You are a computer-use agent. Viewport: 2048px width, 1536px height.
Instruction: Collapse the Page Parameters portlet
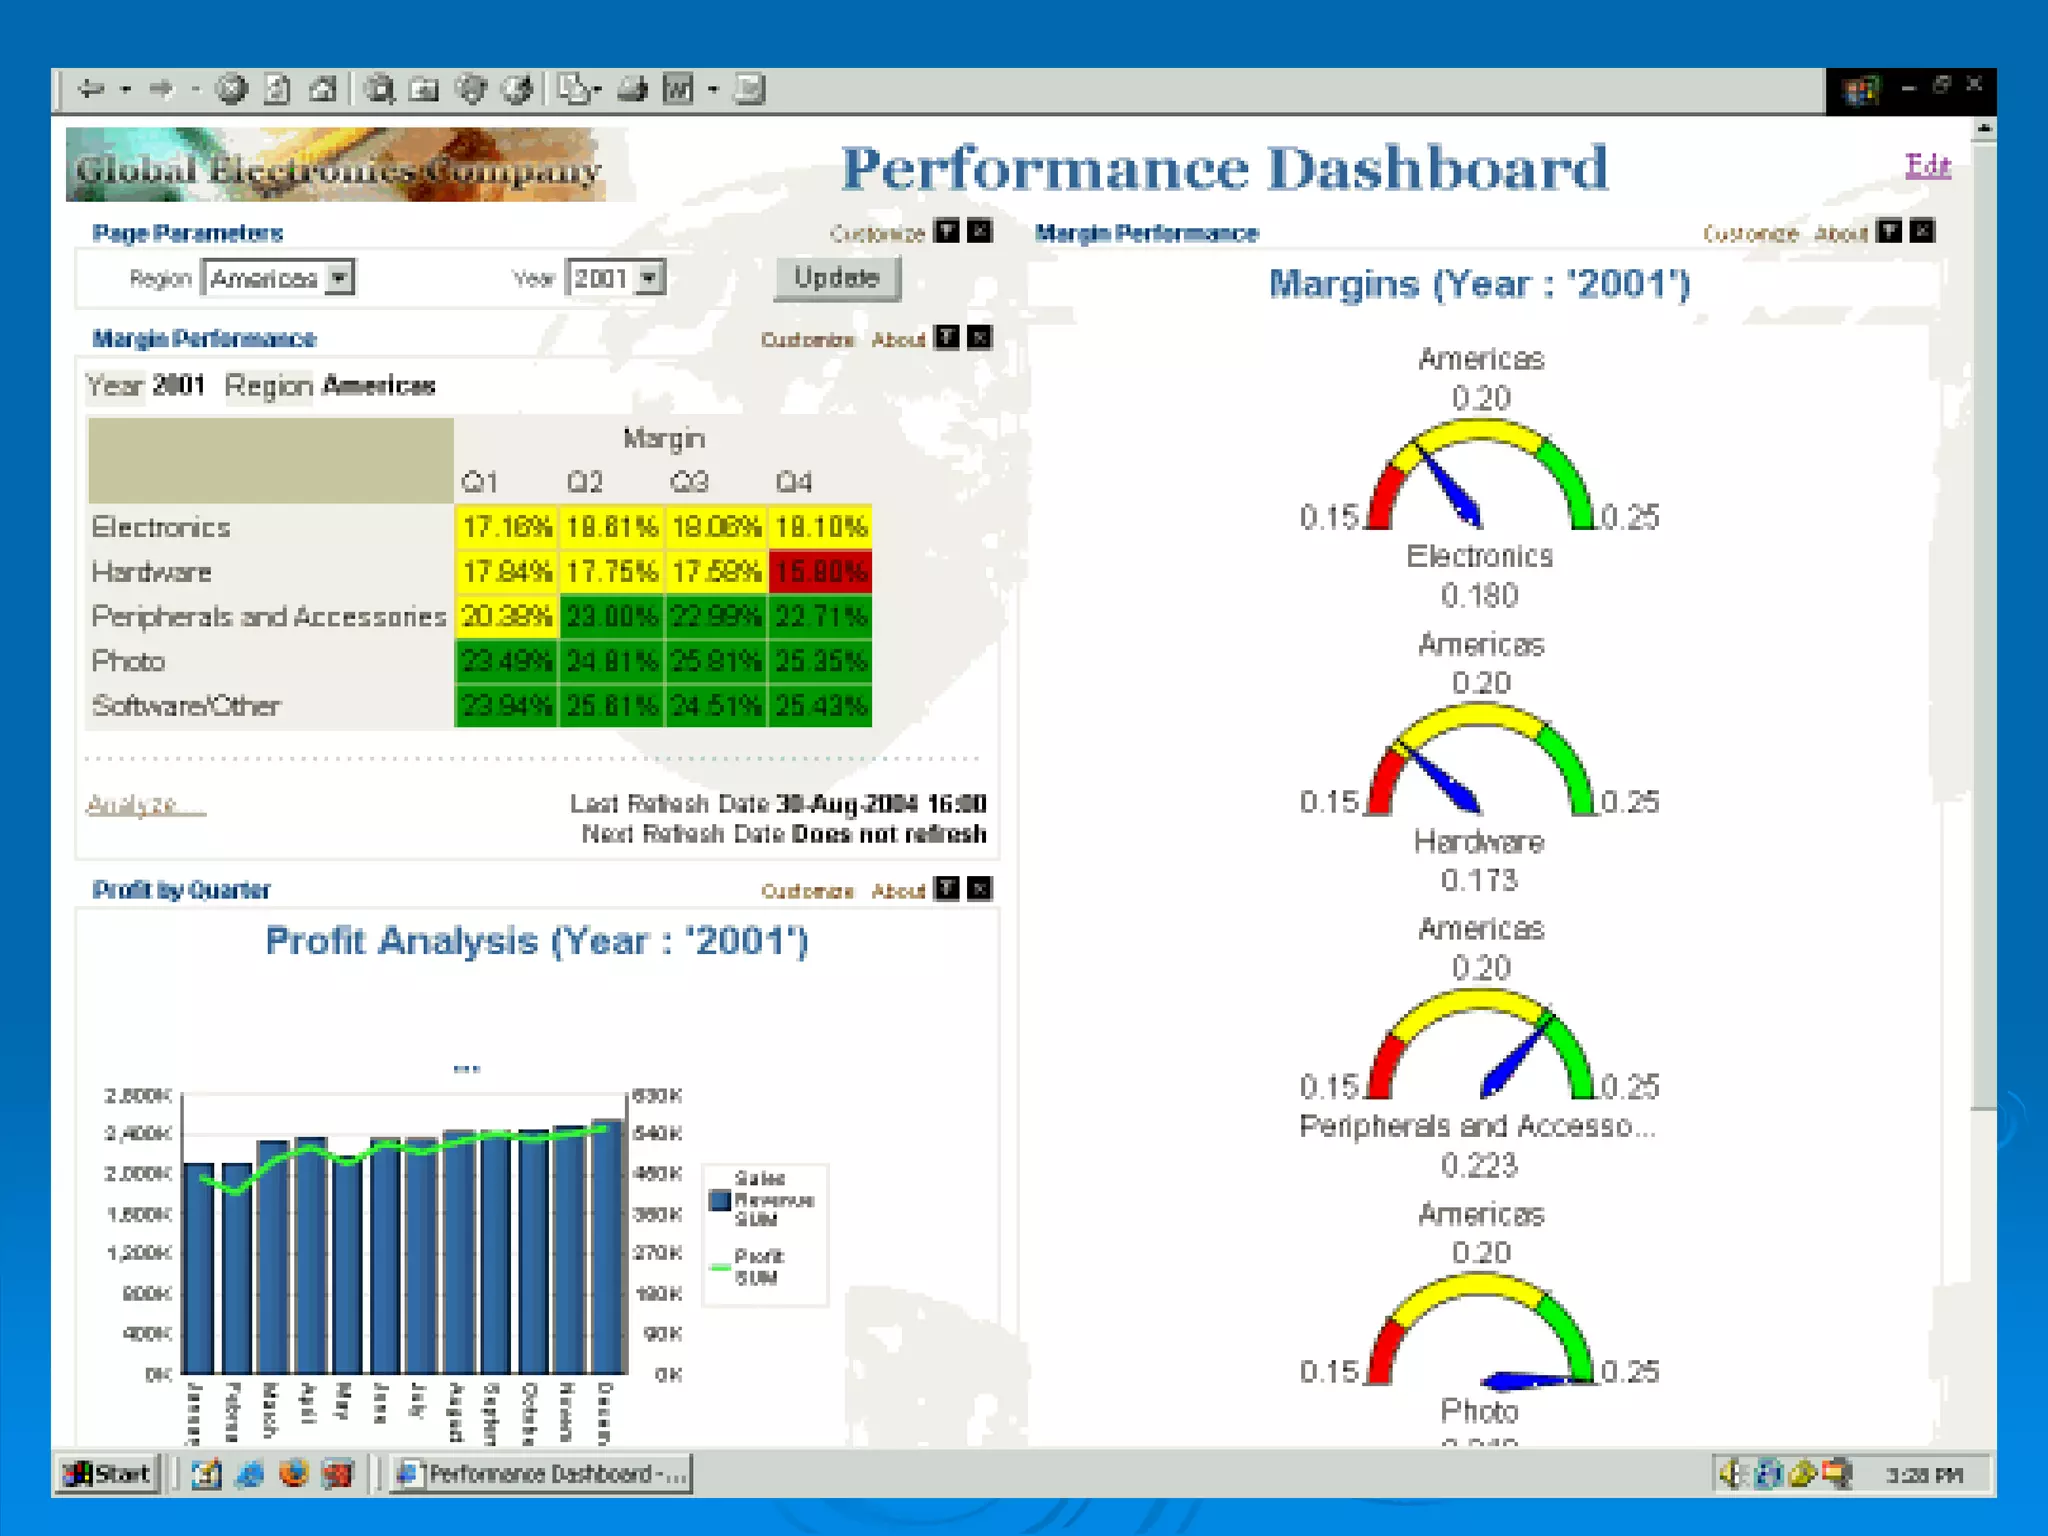point(946,232)
